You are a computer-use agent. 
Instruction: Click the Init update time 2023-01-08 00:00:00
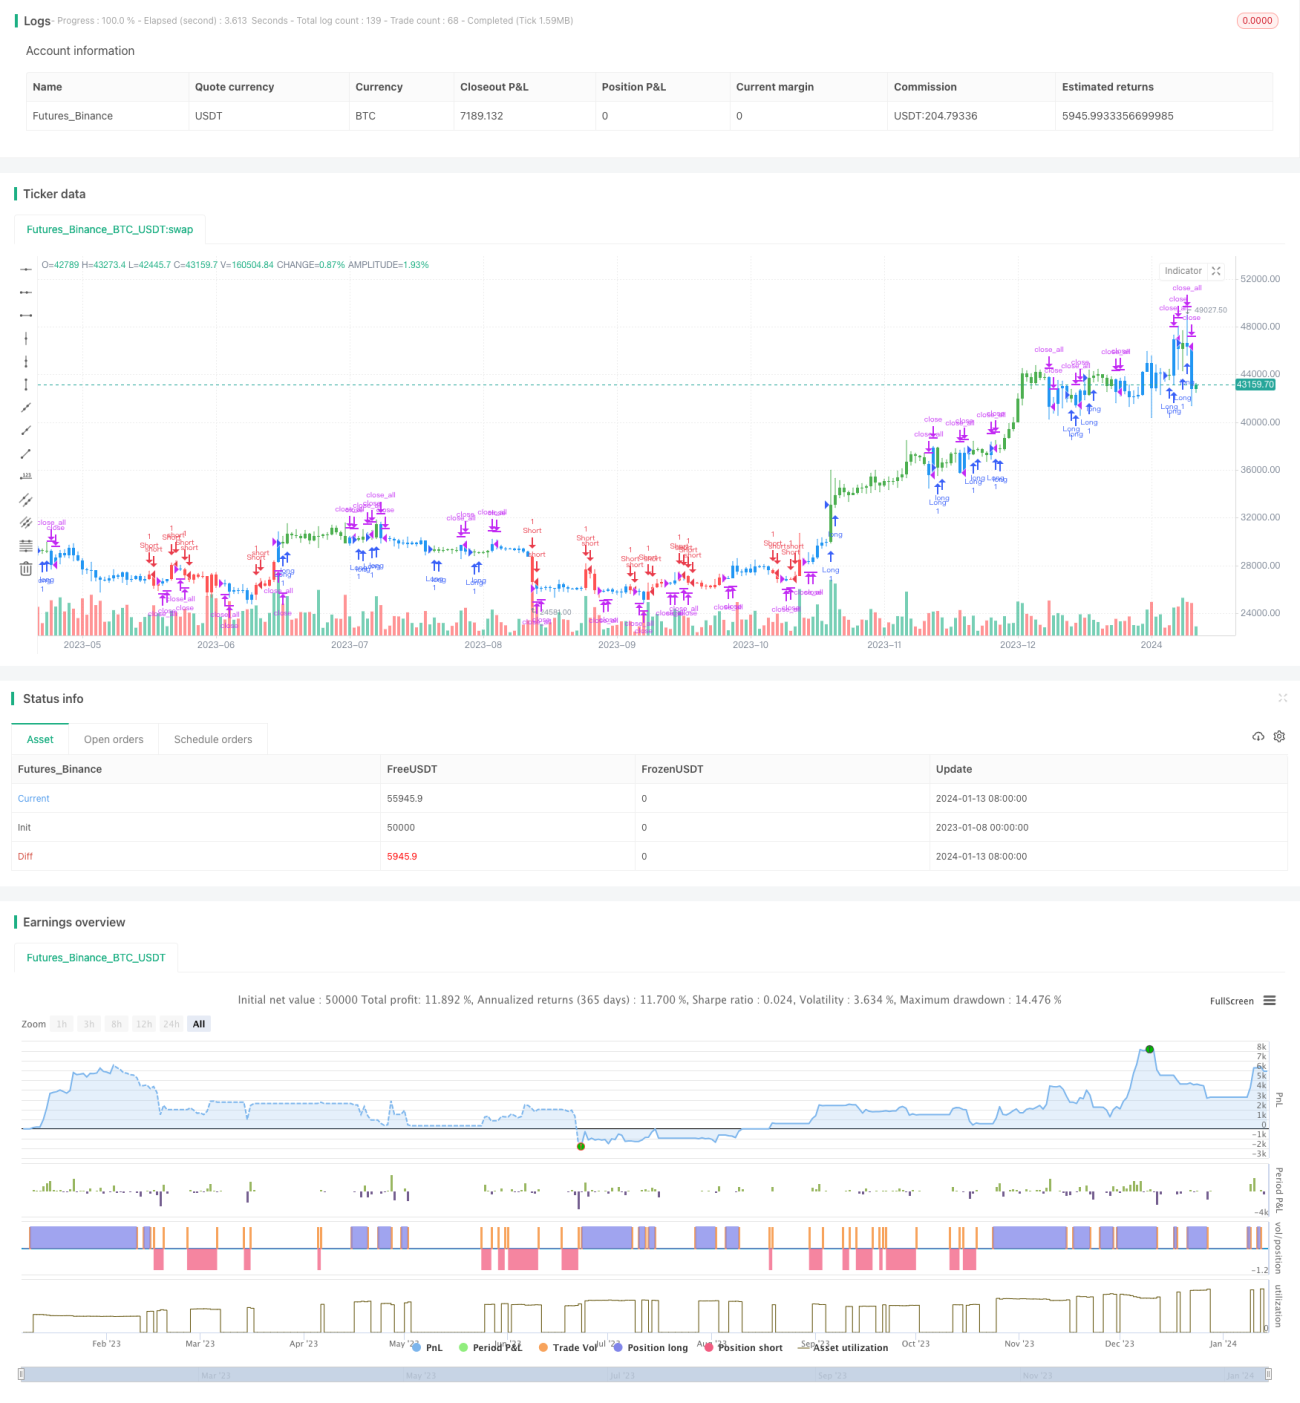(981, 827)
